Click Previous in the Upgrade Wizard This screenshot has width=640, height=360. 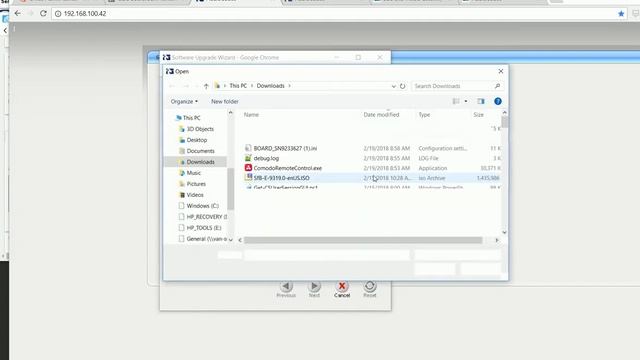pyautogui.click(x=286, y=289)
